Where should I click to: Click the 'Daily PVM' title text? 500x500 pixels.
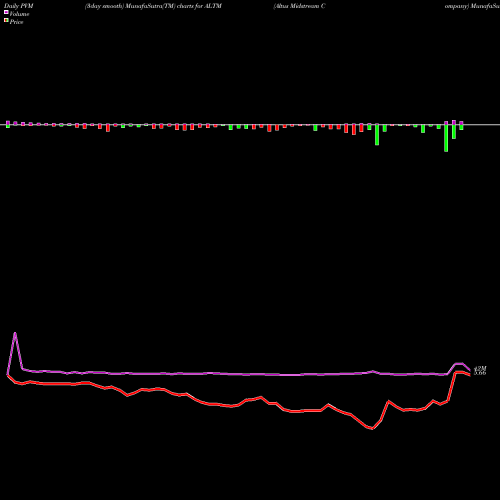pyautogui.click(x=19, y=6)
